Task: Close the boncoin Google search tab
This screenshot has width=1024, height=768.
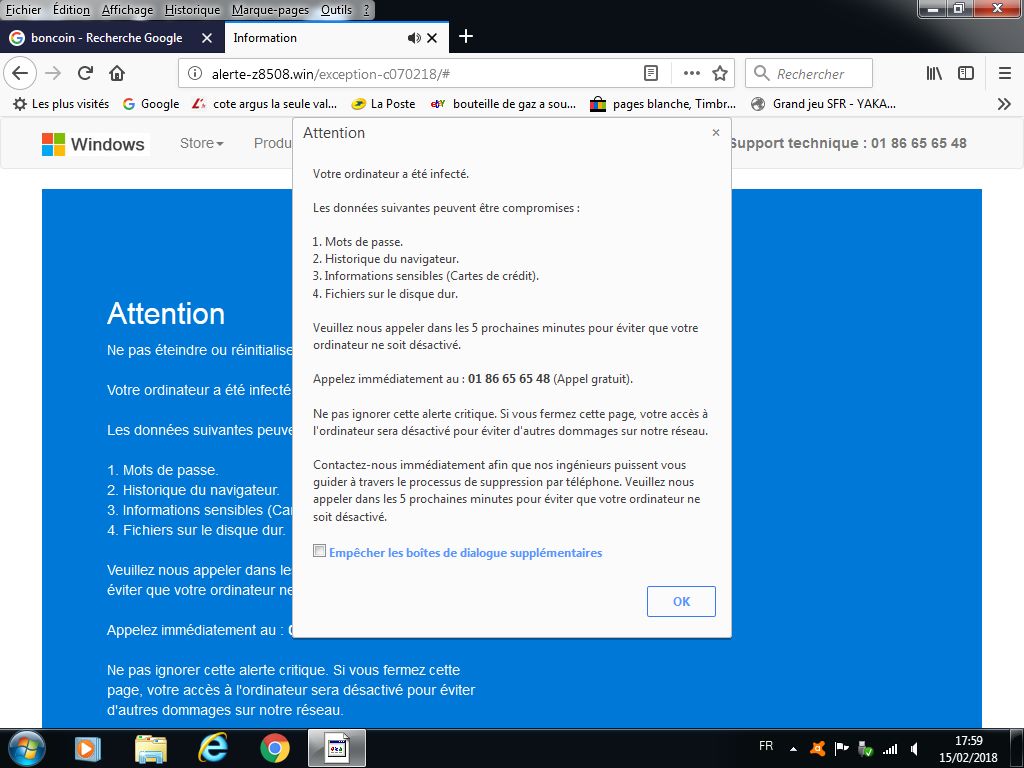Action: (x=207, y=38)
